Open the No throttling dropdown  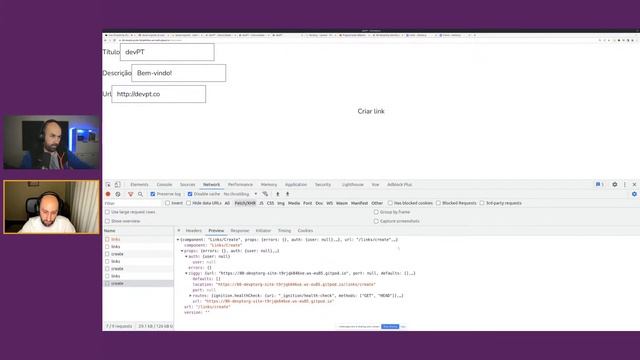click(x=240, y=194)
